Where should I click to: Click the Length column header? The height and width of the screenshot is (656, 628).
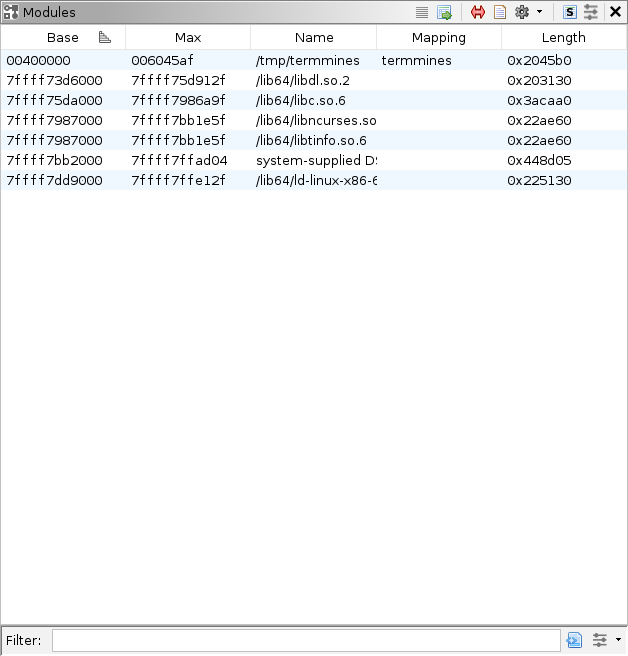(563, 38)
